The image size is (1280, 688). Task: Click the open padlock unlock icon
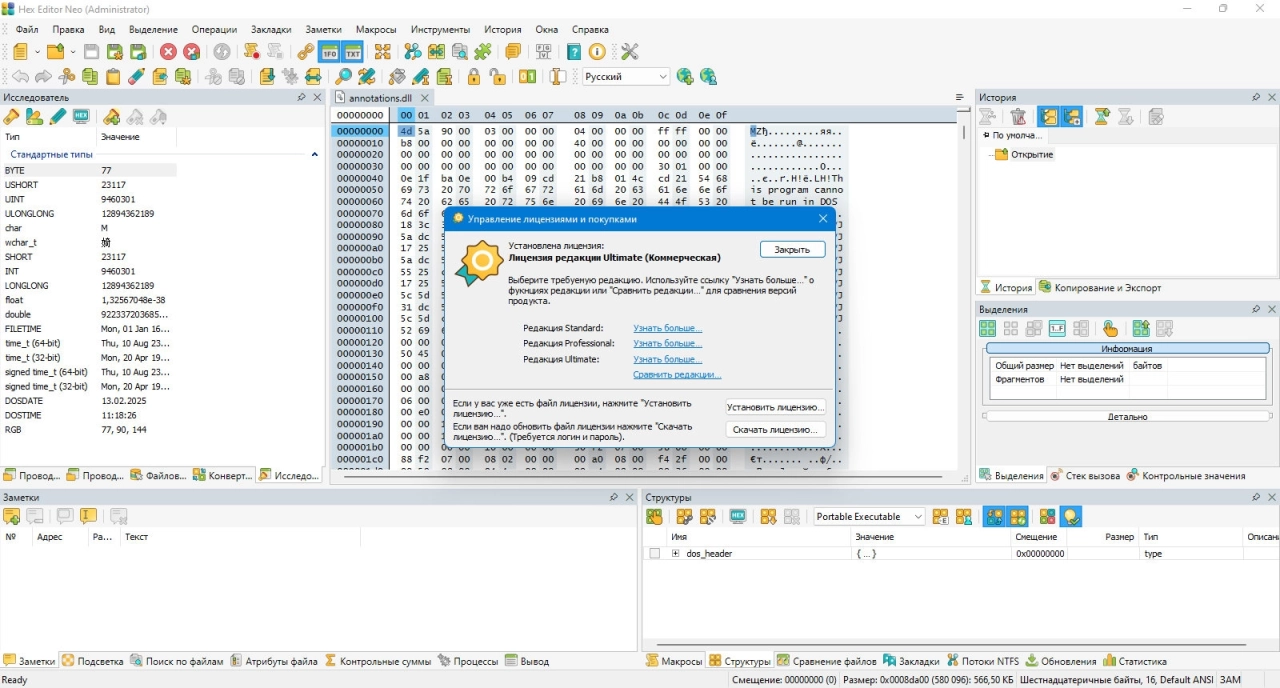coord(497,76)
